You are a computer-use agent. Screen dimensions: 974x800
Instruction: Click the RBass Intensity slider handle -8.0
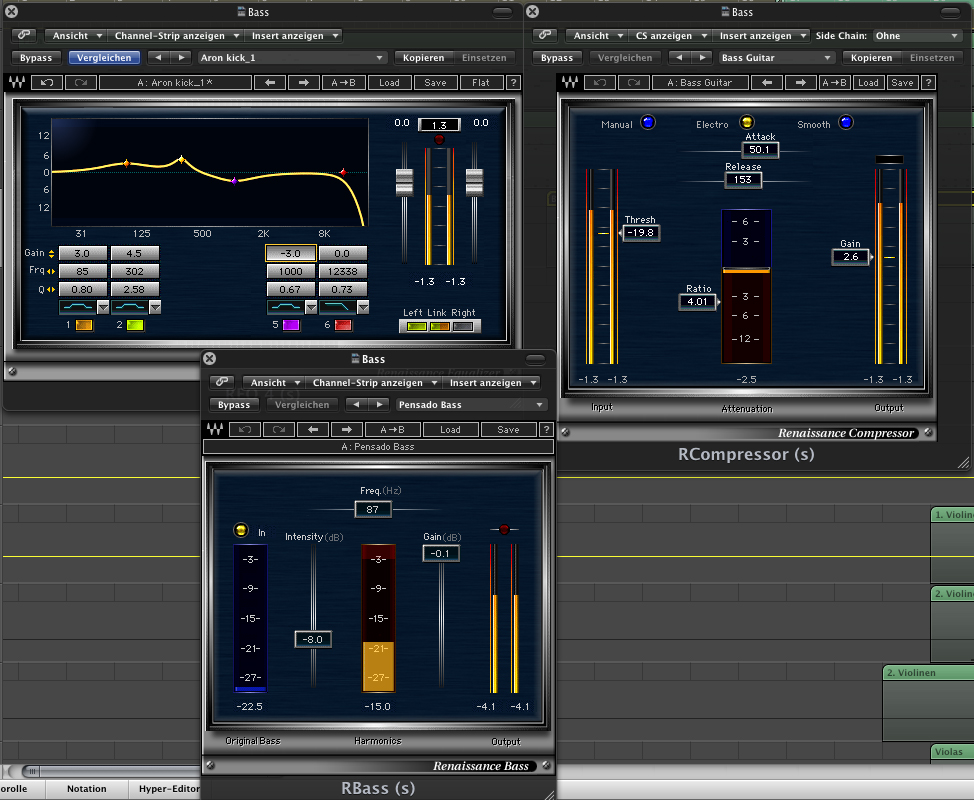pos(313,639)
